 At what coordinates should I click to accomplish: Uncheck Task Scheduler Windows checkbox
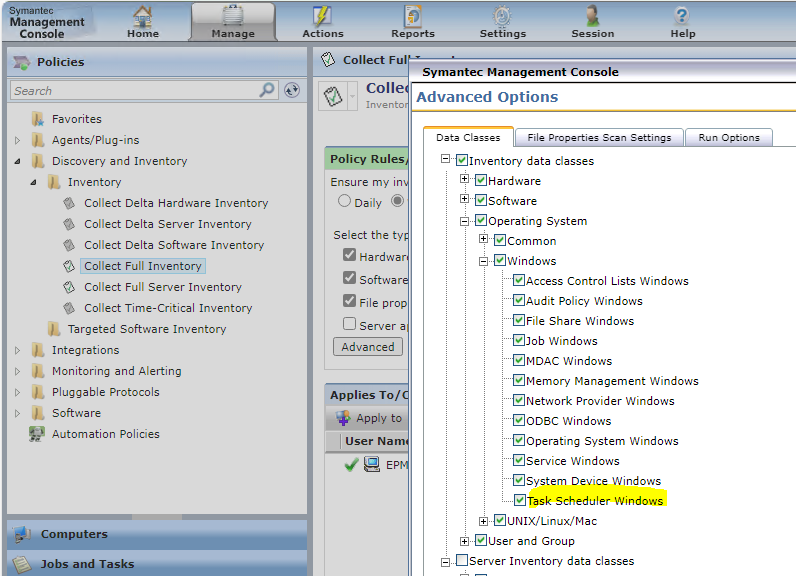click(519, 500)
